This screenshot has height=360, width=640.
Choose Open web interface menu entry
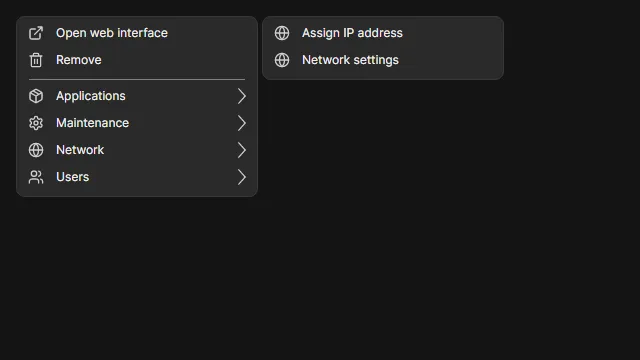(137, 33)
